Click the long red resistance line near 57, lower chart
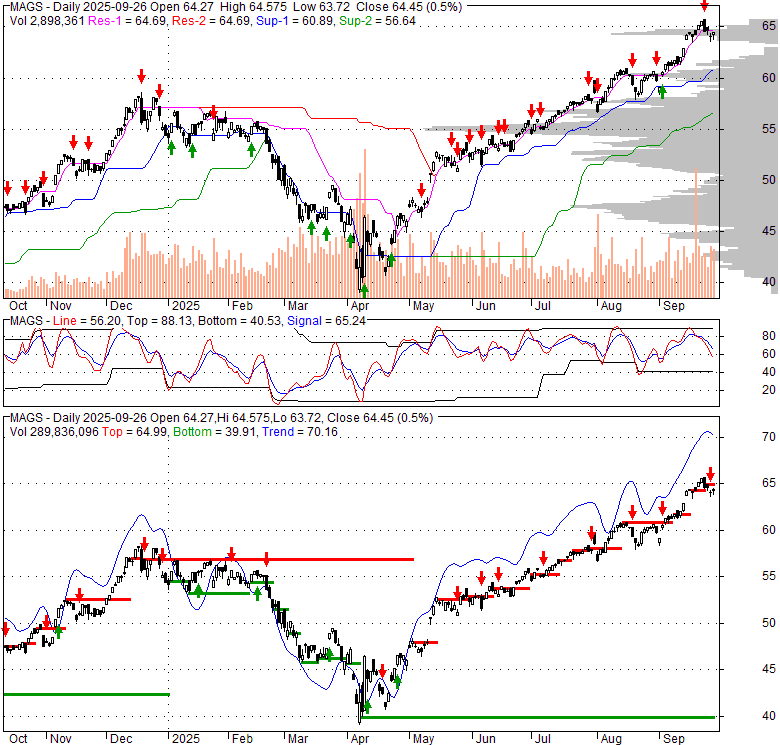Screen dimensions: 780x745 [272, 559]
